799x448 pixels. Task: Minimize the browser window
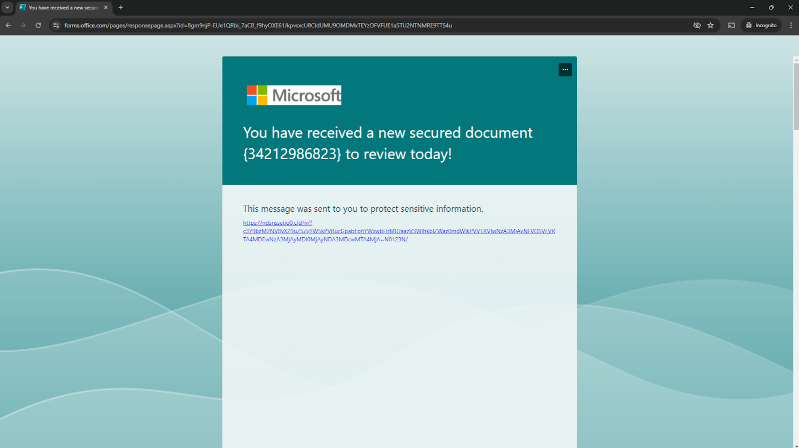(x=752, y=8)
